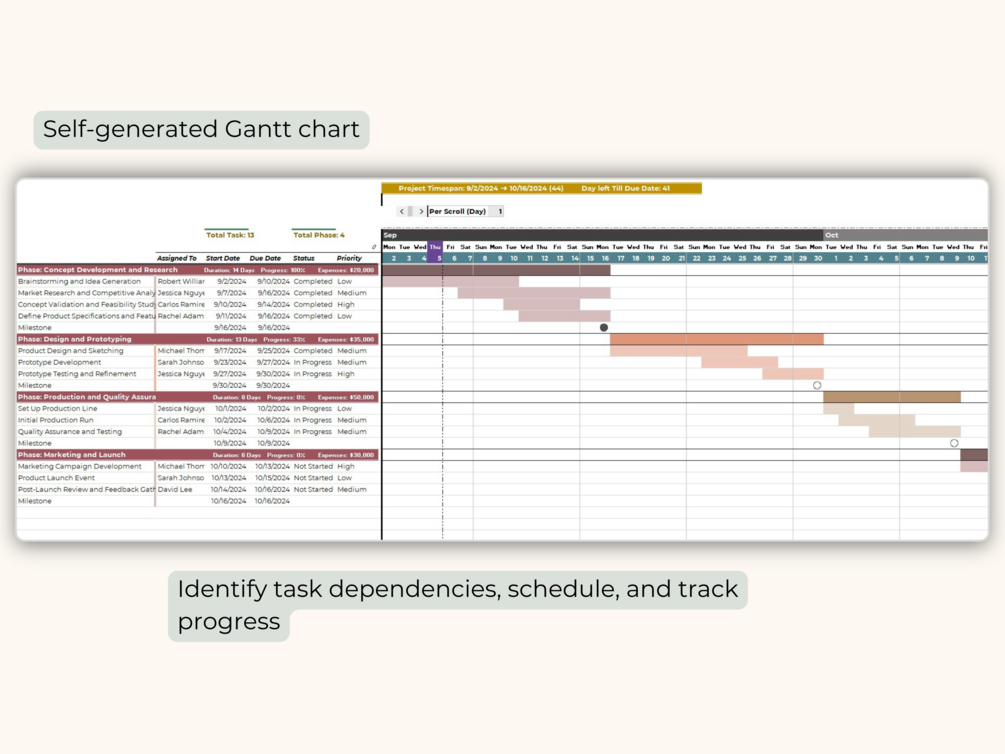Image resolution: width=1005 pixels, height=754 pixels.
Task: Select the Phase: Production and Quality Assura row
Action: point(197,397)
